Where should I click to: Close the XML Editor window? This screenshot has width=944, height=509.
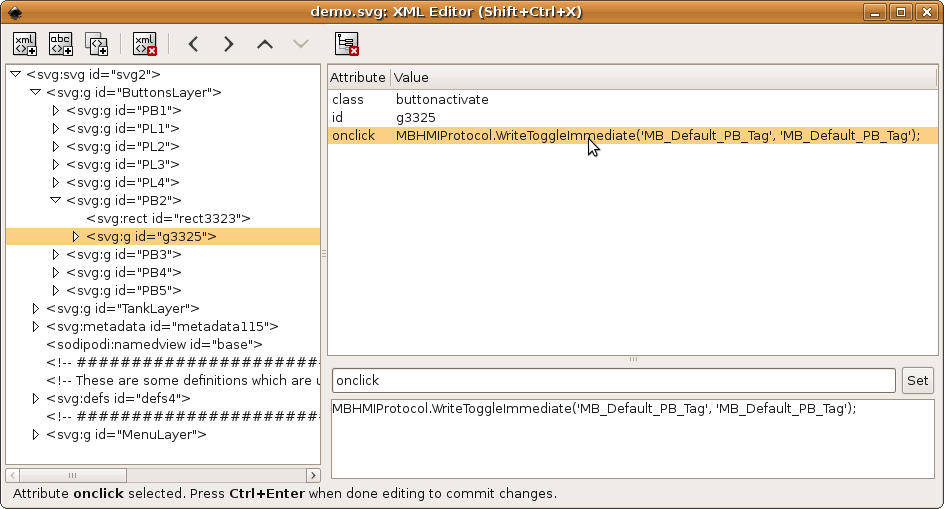coord(927,12)
